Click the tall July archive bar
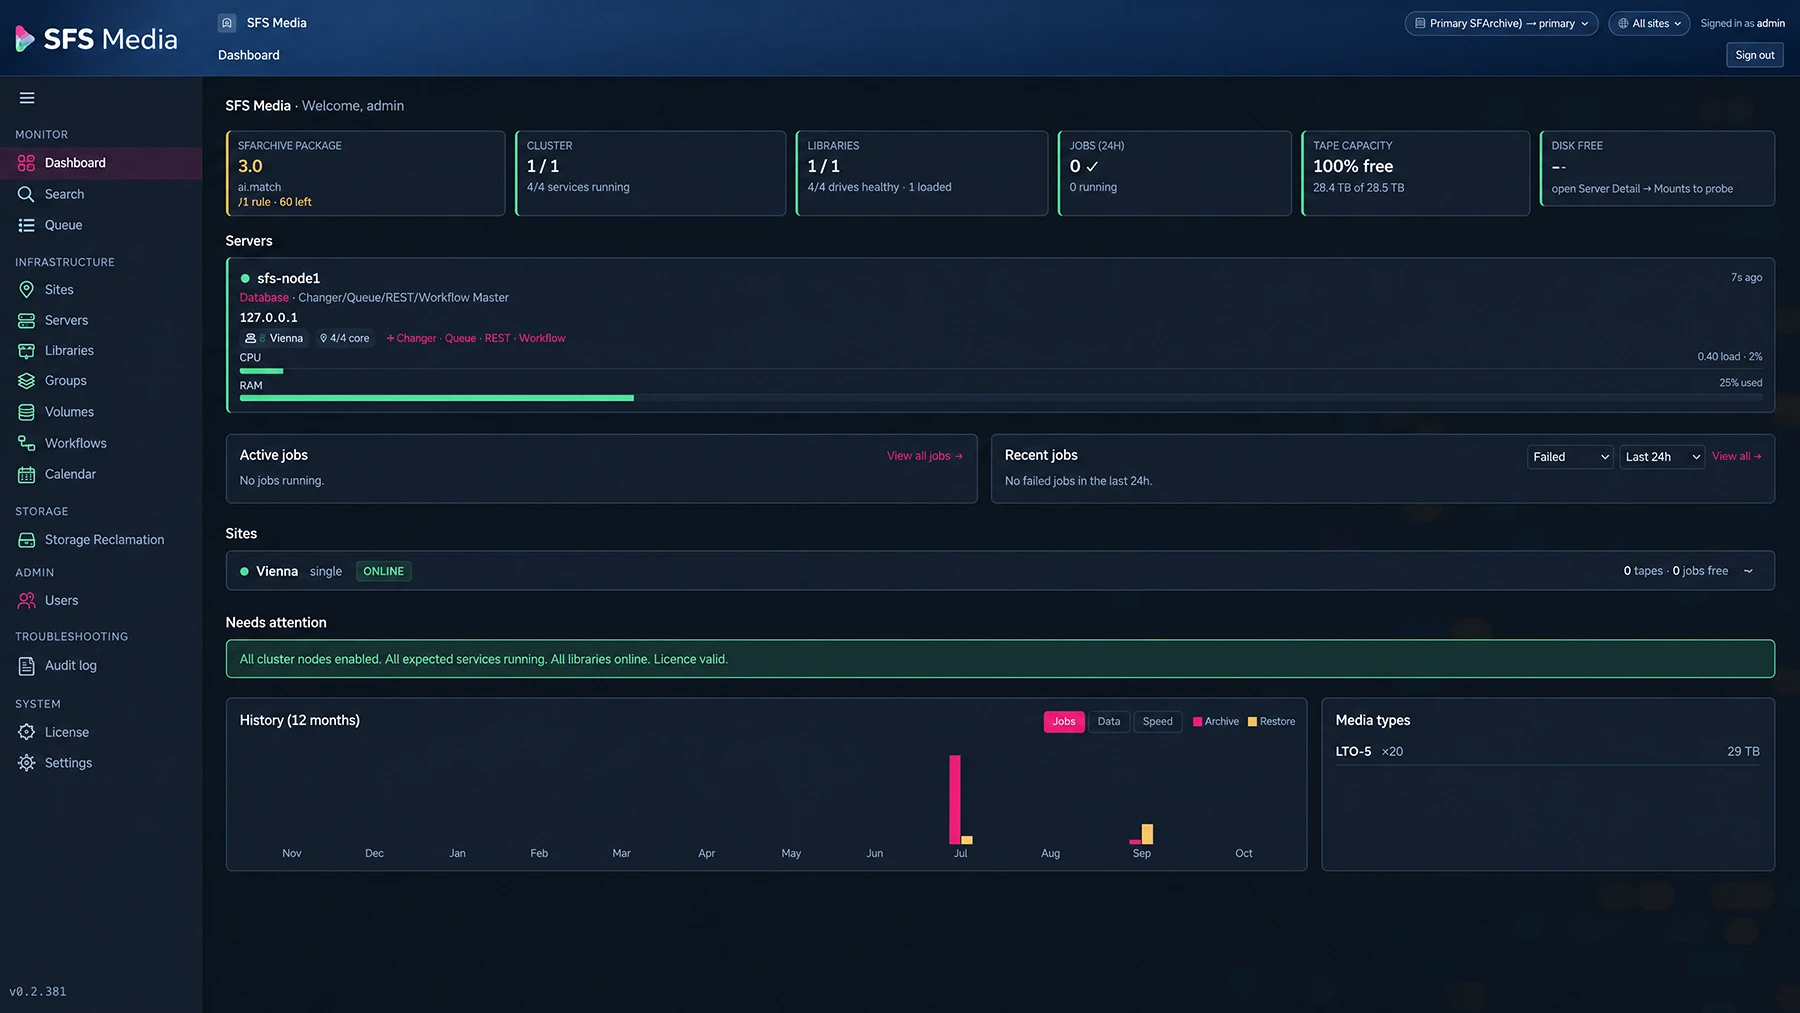Screen dimensions: 1800x1013 (955, 800)
